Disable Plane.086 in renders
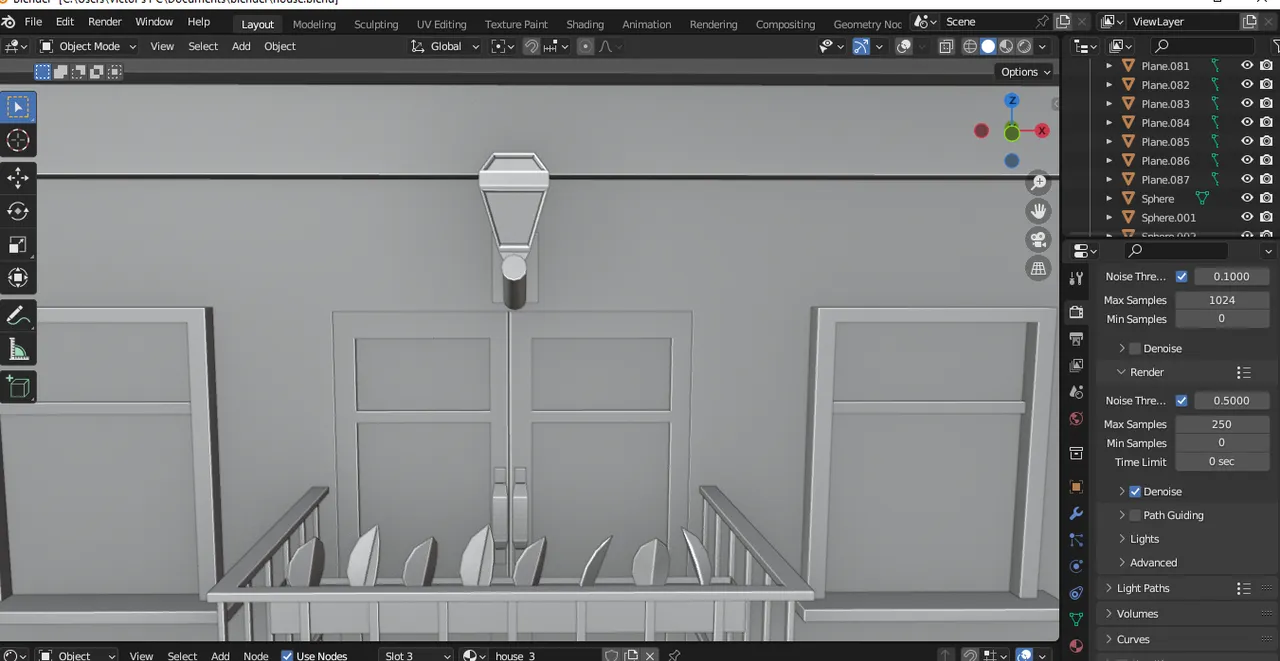The image size is (1280, 661). click(1267, 161)
